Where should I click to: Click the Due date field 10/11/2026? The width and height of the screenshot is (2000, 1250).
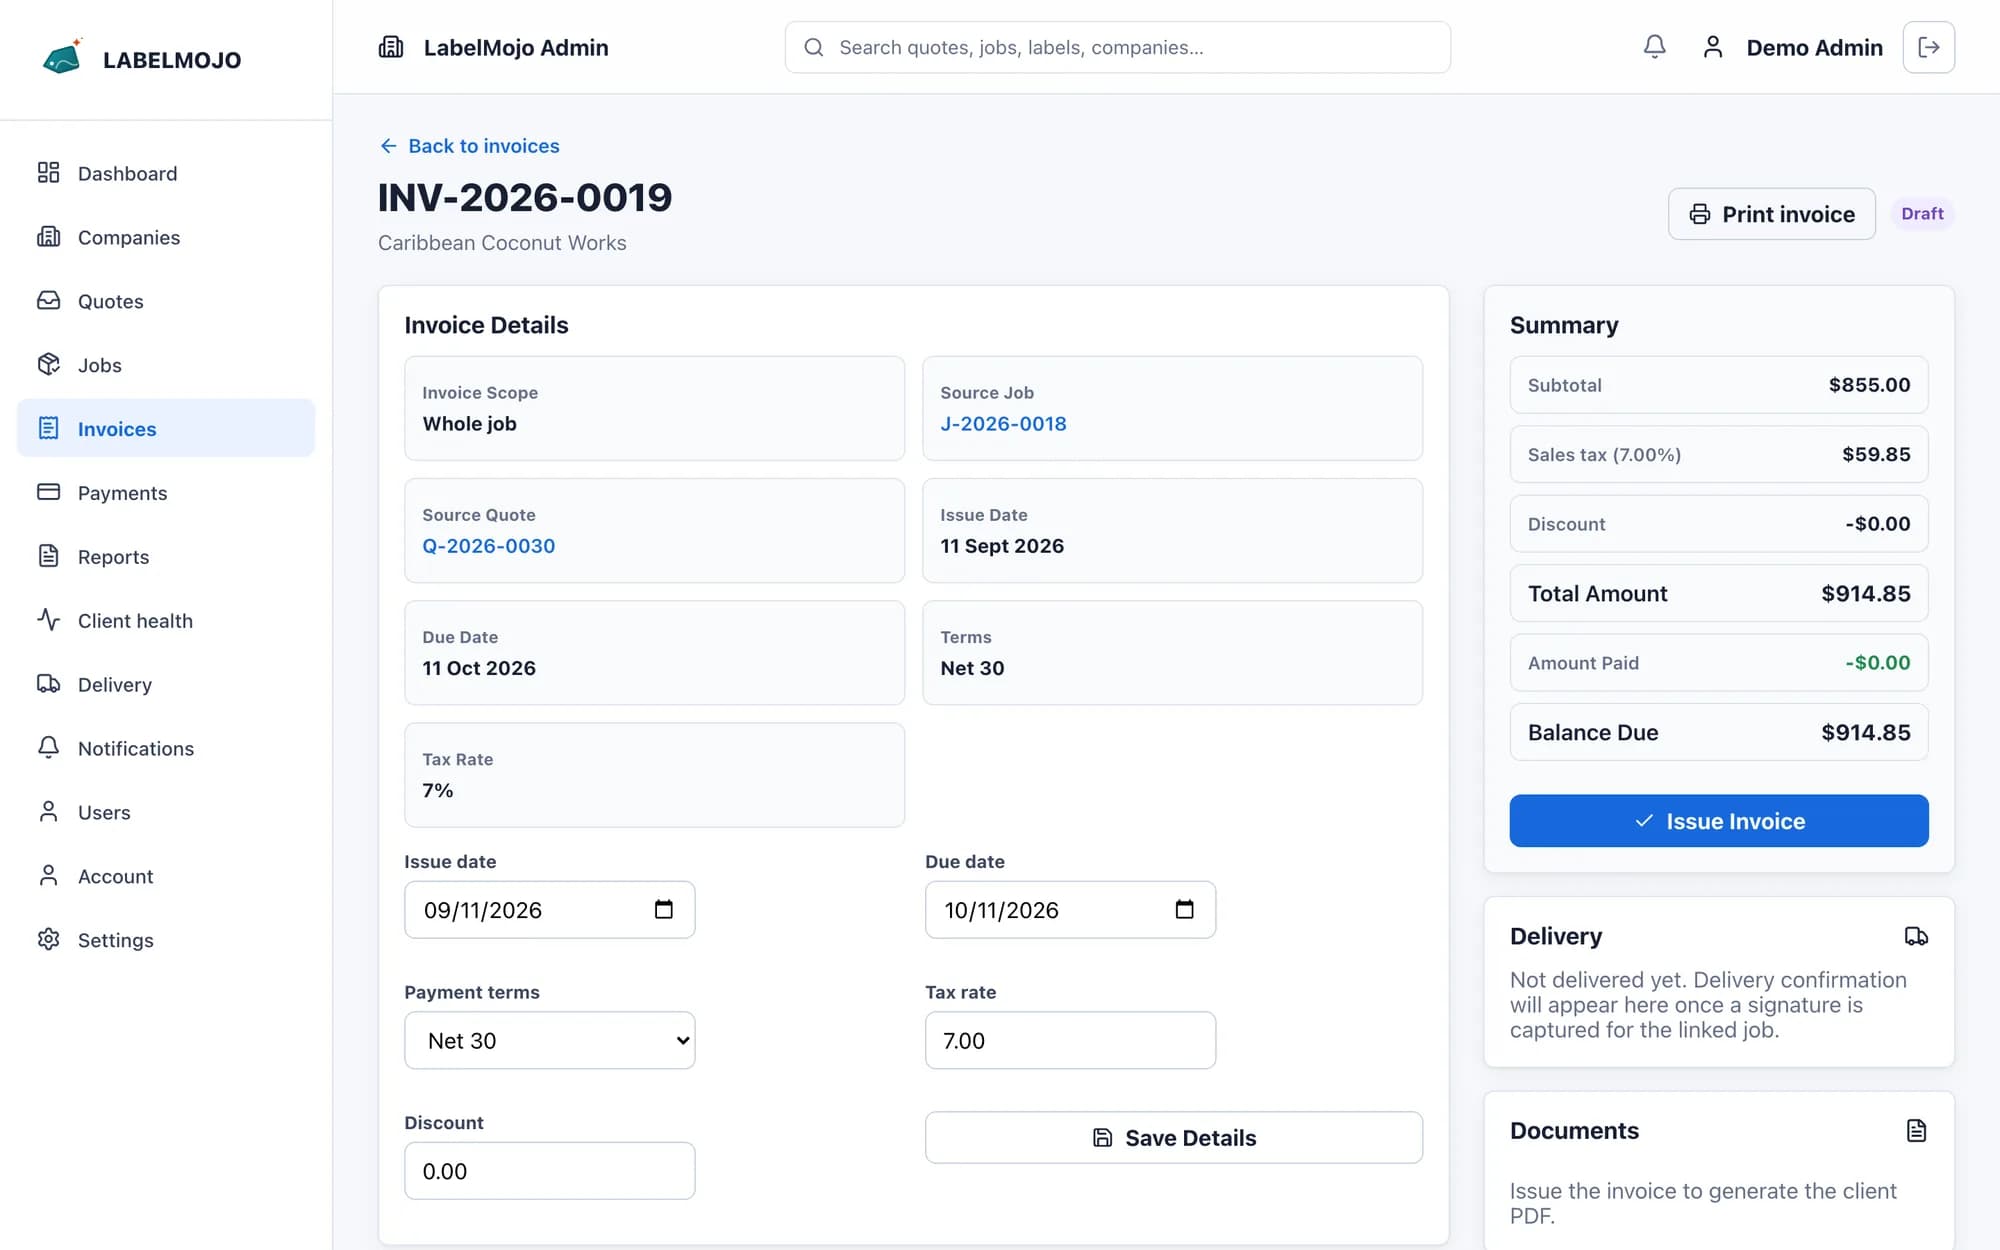click(x=1070, y=909)
